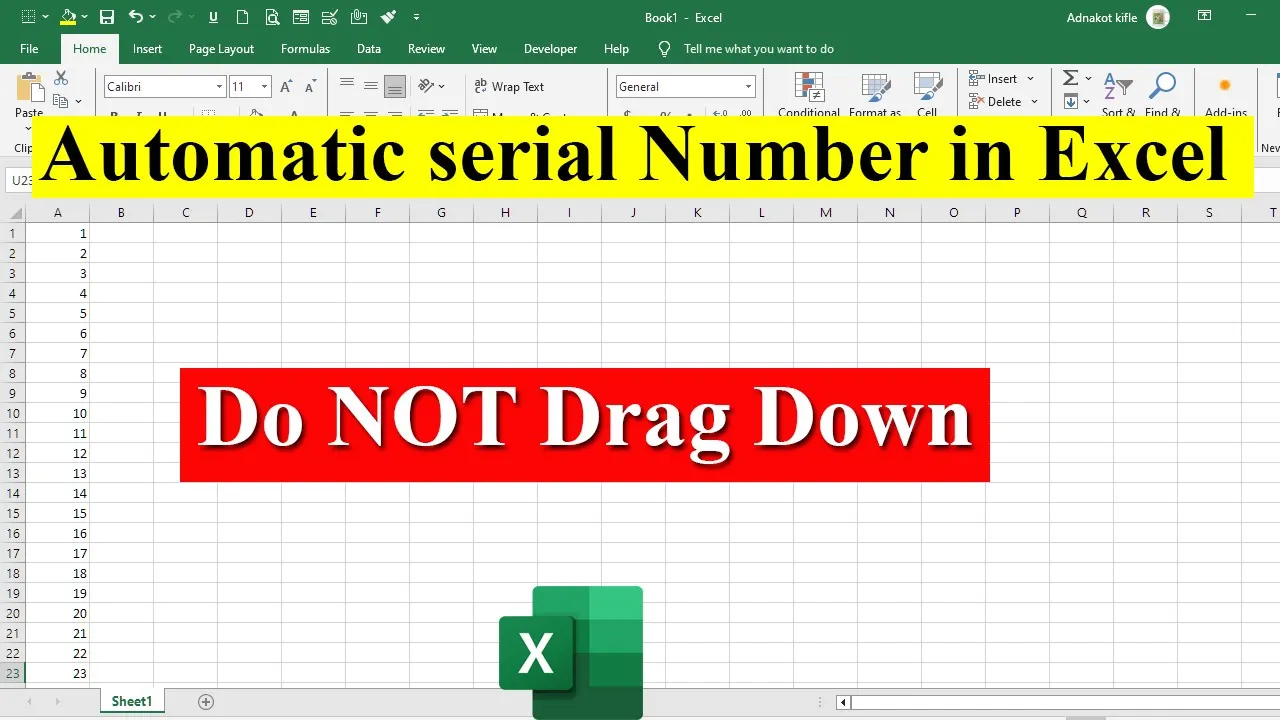Screen dimensions: 1280x720
Task: Open the font name Calibri dropdown
Action: pyautogui.click(x=219, y=87)
